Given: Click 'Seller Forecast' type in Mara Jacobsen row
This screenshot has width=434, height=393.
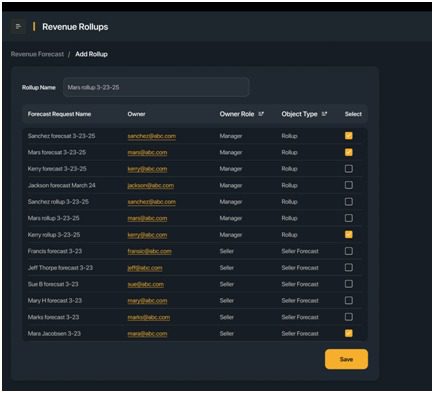Looking at the screenshot, I should tap(300, 333).
